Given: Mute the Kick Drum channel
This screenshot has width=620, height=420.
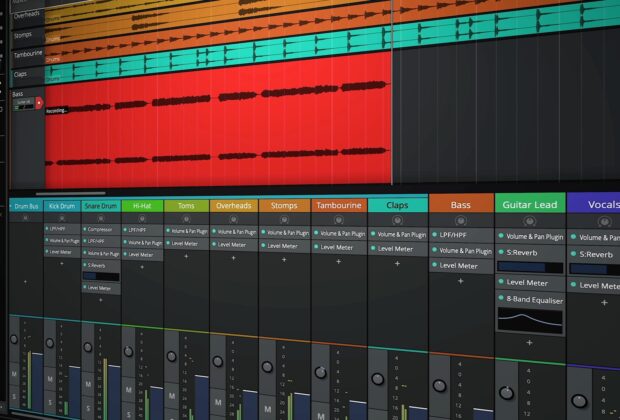Looking at the screenshot, I should click(x=50, y=379).
